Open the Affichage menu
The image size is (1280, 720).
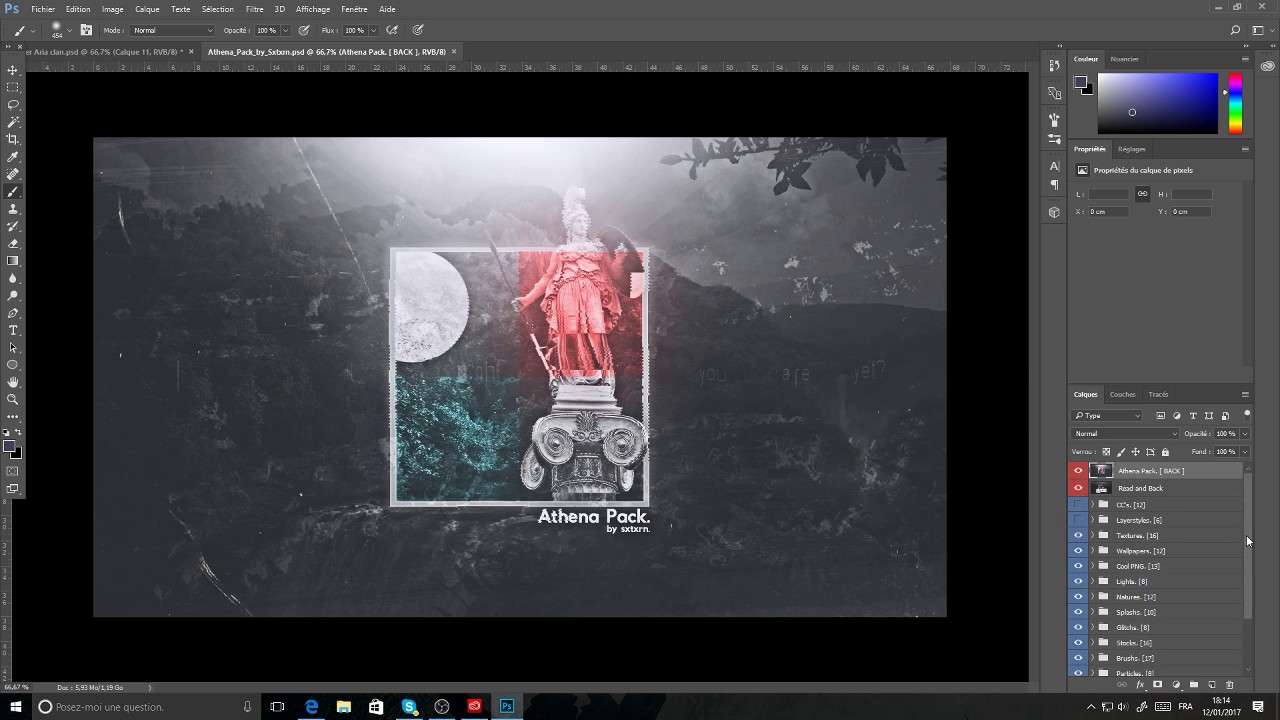click(x=313, y=9)
